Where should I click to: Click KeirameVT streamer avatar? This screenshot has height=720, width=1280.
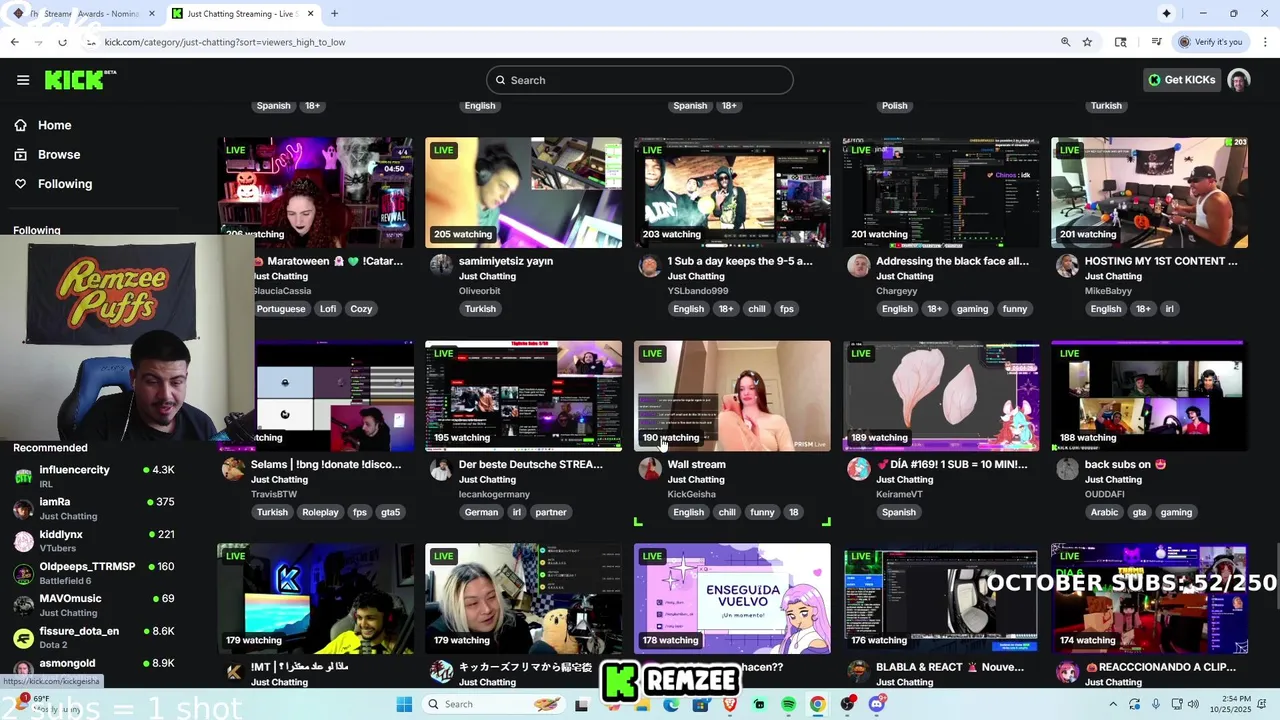859,467
